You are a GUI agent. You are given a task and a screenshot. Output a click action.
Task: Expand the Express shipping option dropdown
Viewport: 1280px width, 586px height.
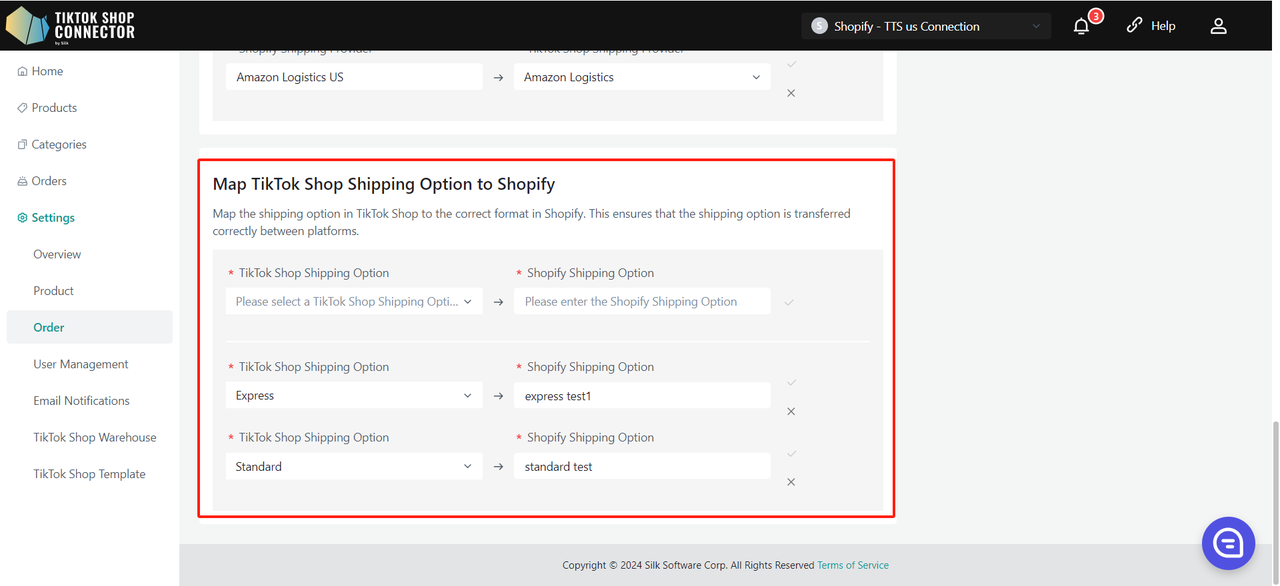[x=353, y=396]
